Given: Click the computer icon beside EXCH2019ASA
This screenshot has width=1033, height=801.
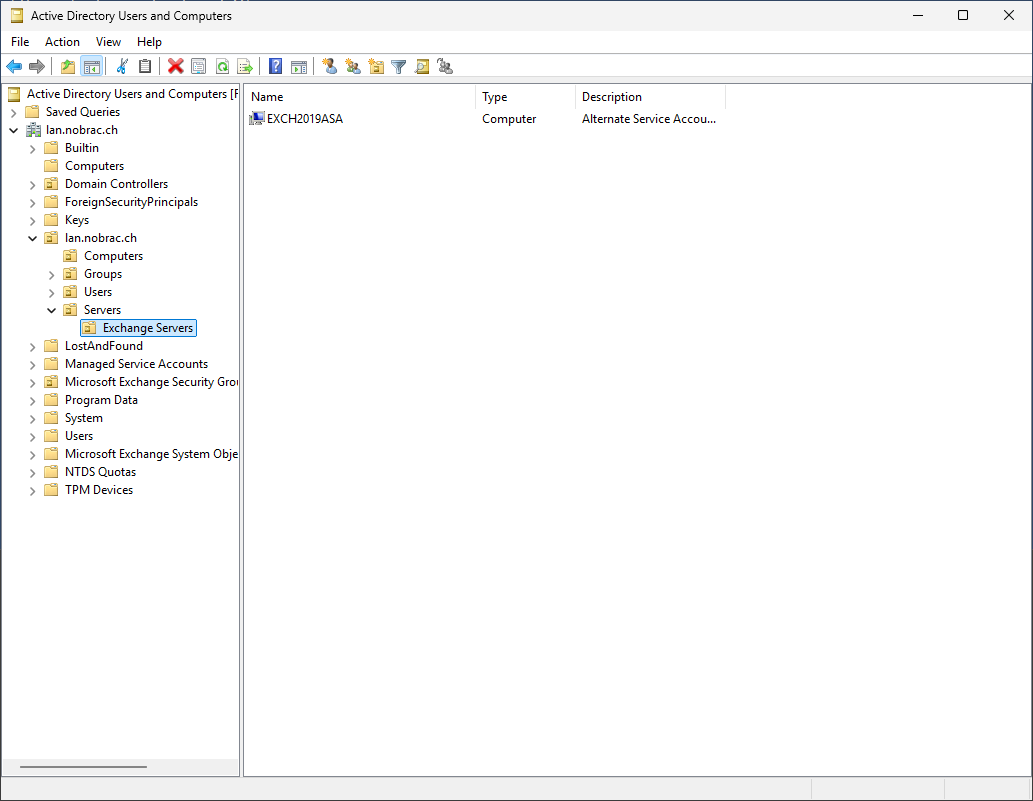Looking at the screenshot, I should coord(256,119).
